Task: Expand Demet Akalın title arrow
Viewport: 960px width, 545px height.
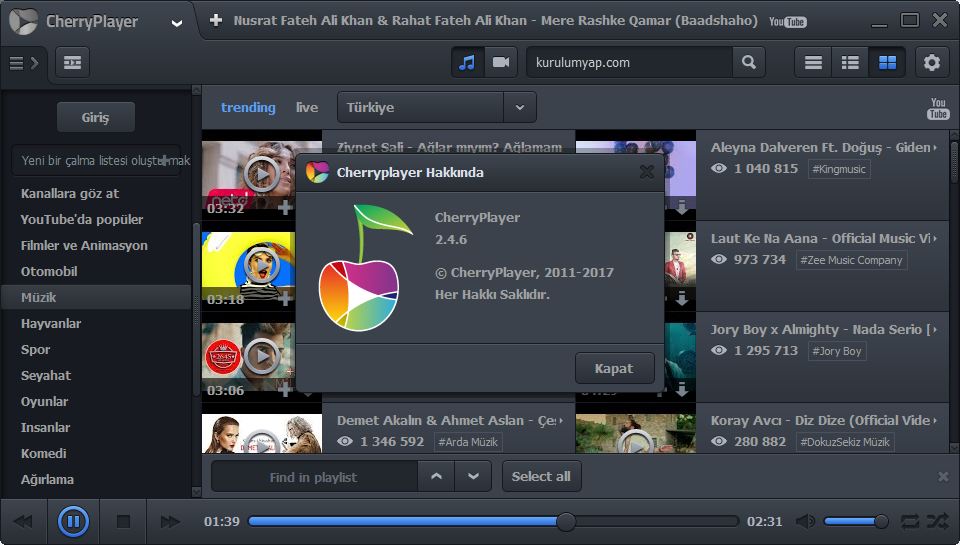Action: (x=561, y=421)
